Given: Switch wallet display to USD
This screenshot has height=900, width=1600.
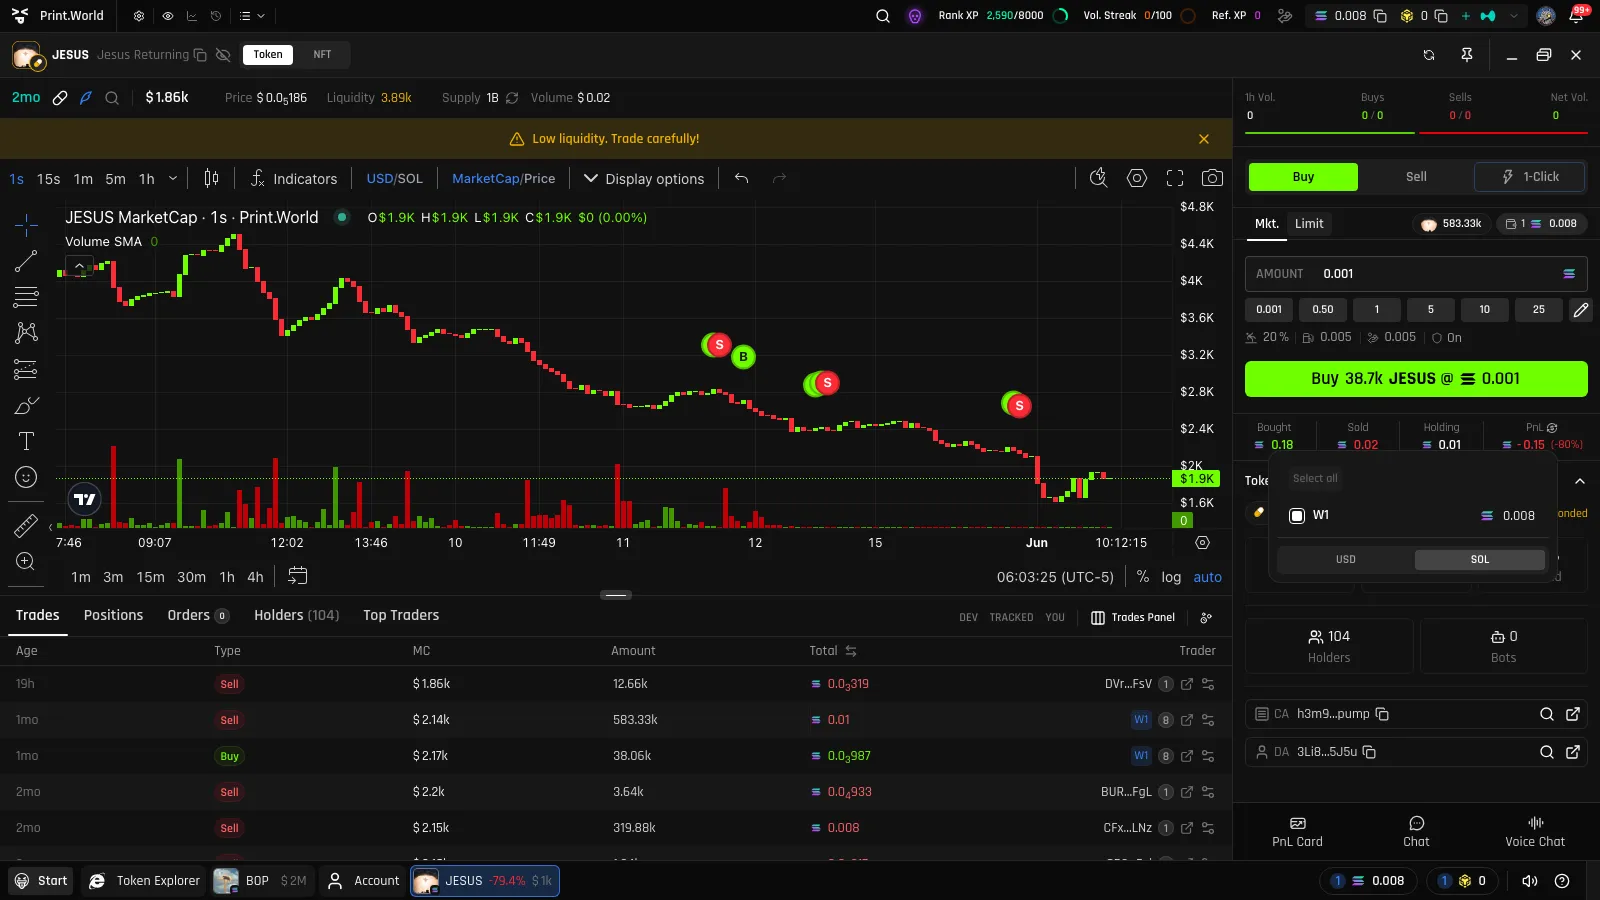Looking at the screenshot, I should [x=1346, y=560].
